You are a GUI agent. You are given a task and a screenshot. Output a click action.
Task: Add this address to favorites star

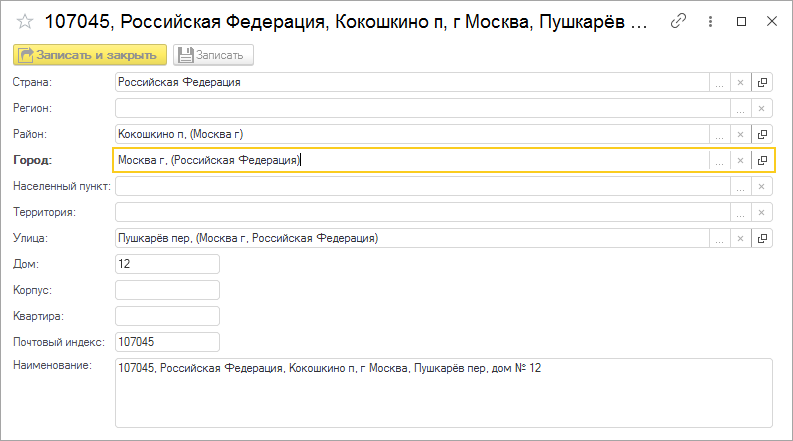(25, 21)
